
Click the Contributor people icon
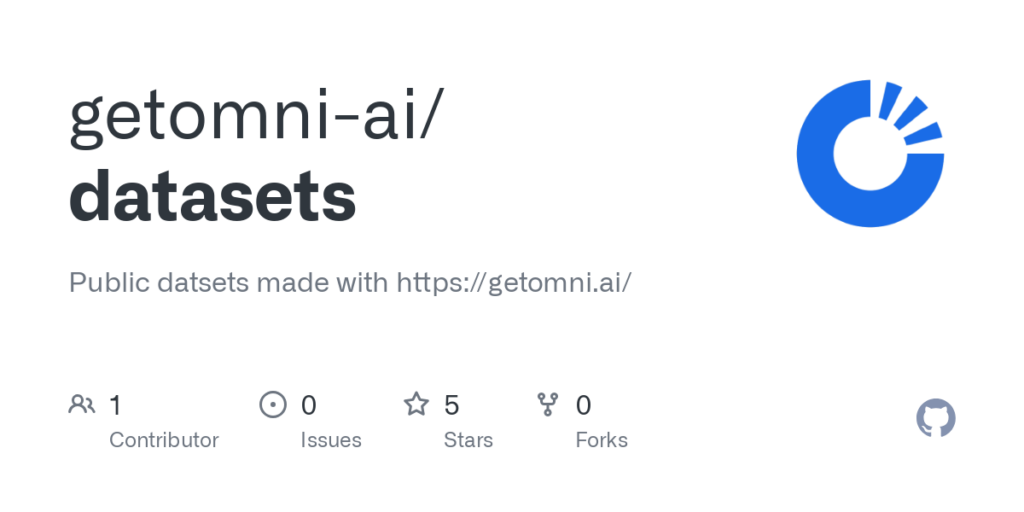[81, 405]
